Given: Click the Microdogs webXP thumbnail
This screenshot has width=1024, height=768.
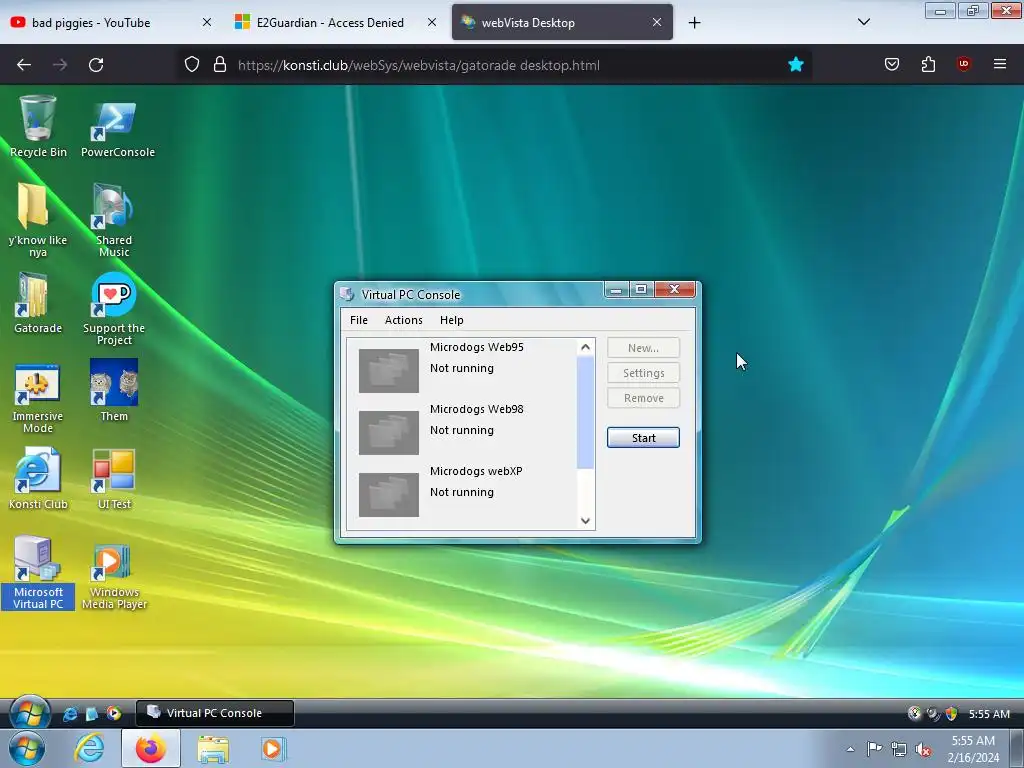Looking at the screenshot, I should click(x=389, y=495).
